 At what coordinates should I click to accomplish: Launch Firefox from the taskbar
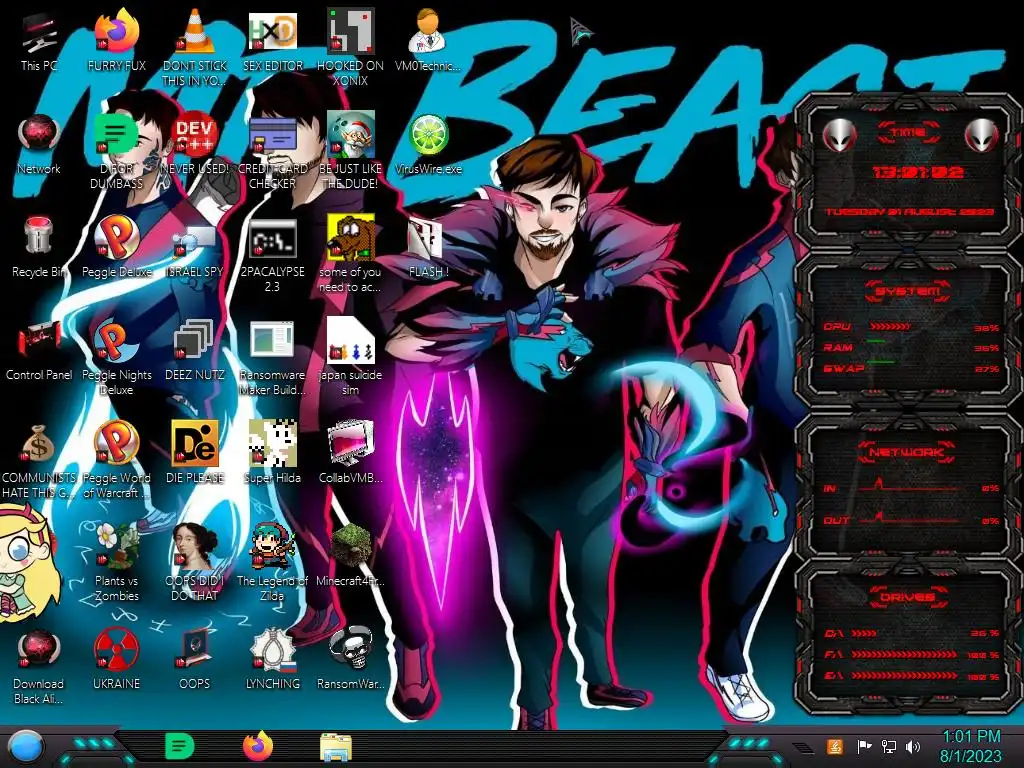258,746
